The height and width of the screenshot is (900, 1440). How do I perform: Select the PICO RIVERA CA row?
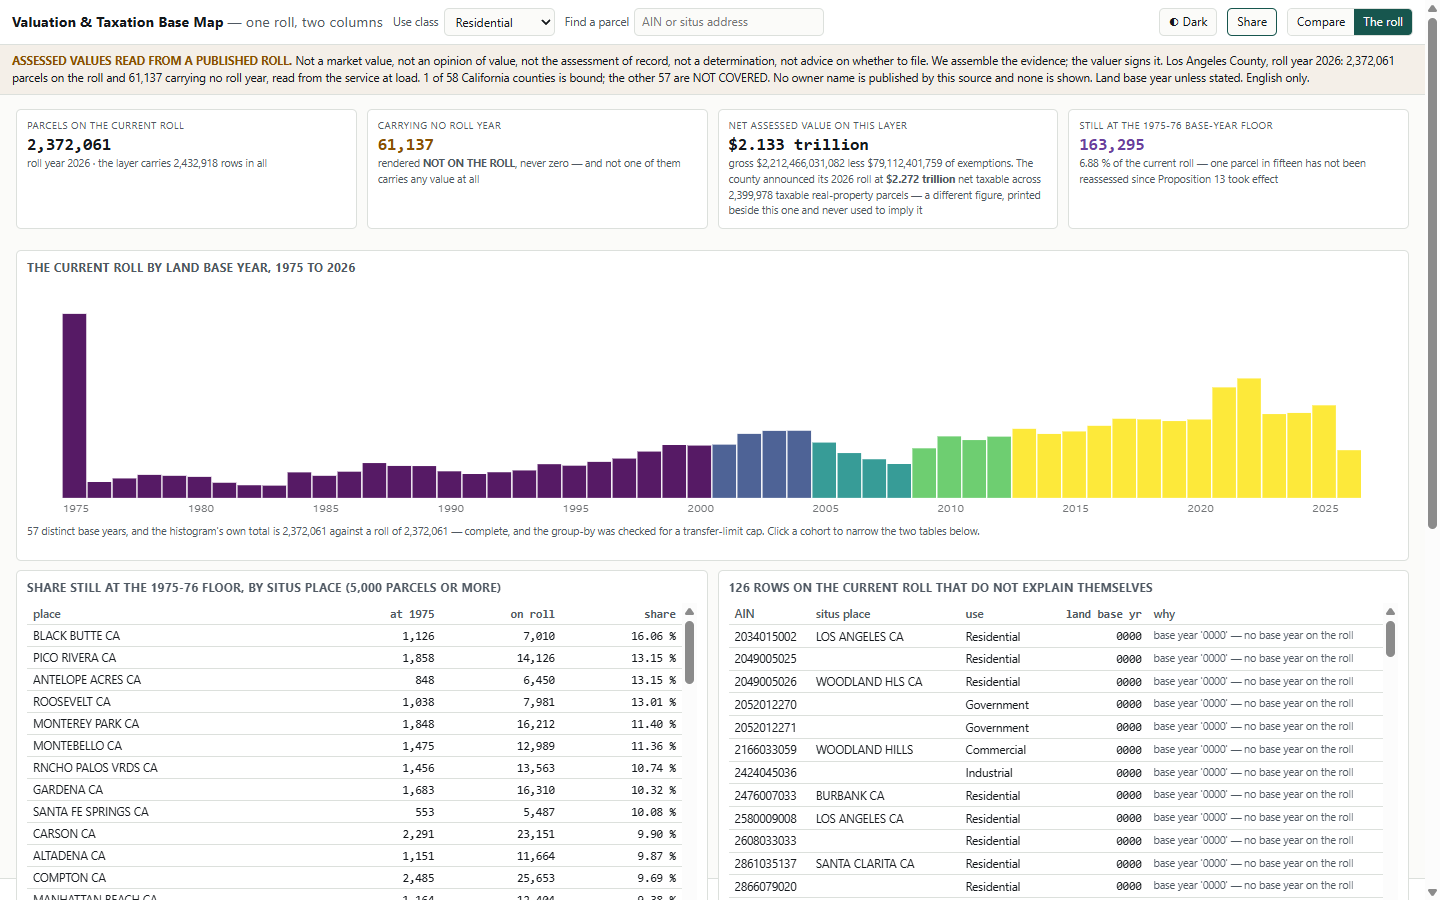pyautogui.click(x=355, y=658)
